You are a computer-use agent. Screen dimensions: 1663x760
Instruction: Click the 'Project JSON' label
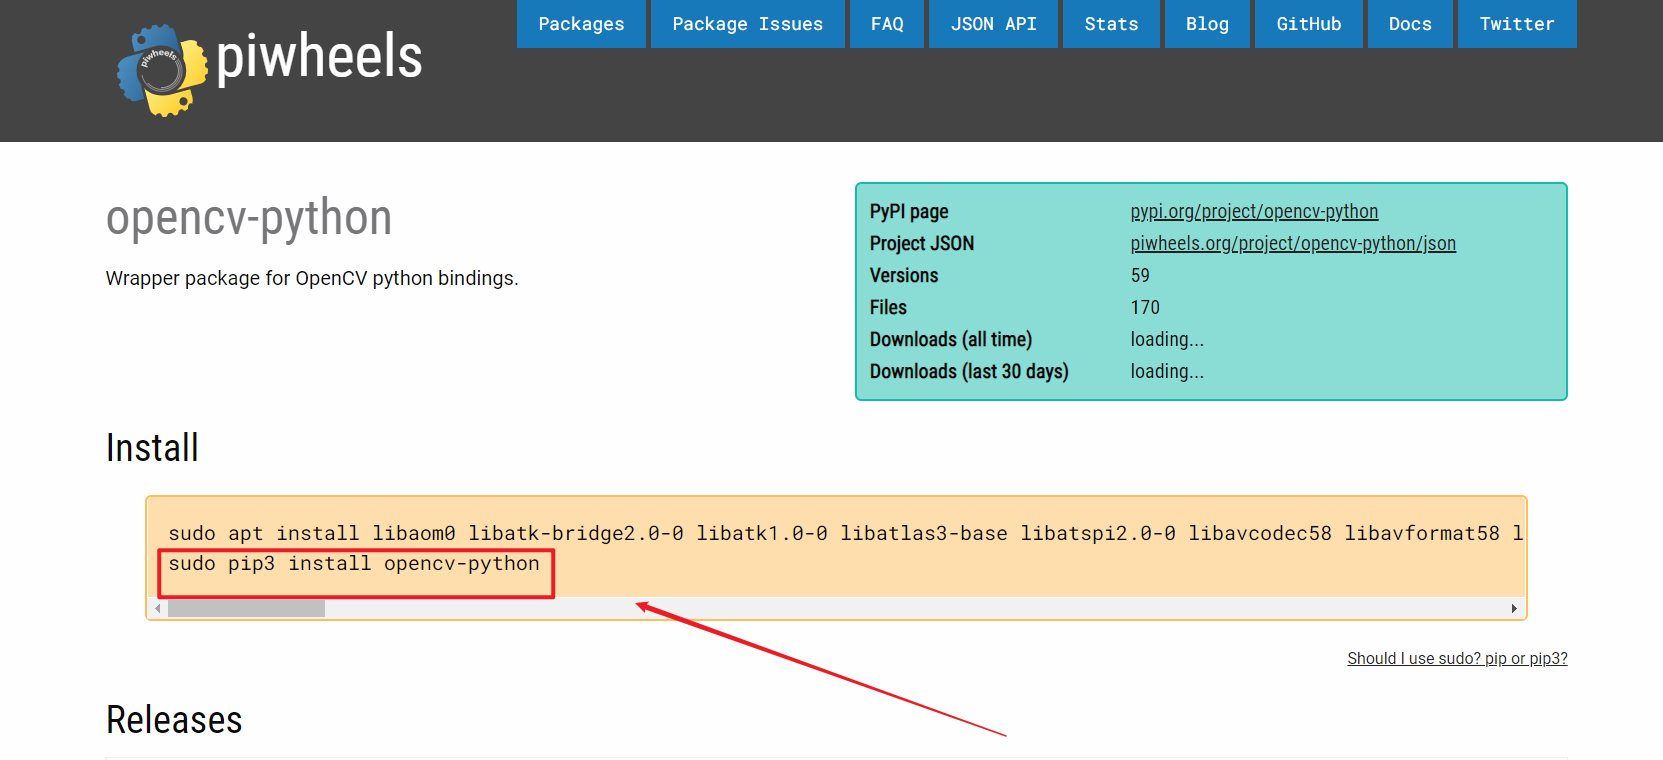tap(922, 243)
